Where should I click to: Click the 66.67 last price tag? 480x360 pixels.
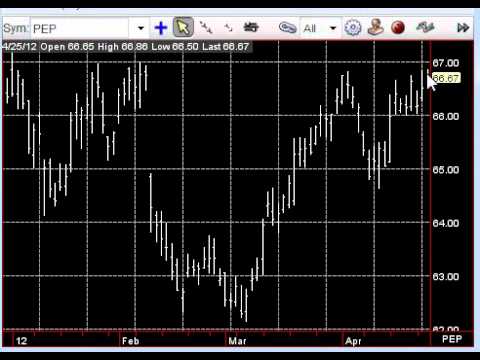coord(446,78)
